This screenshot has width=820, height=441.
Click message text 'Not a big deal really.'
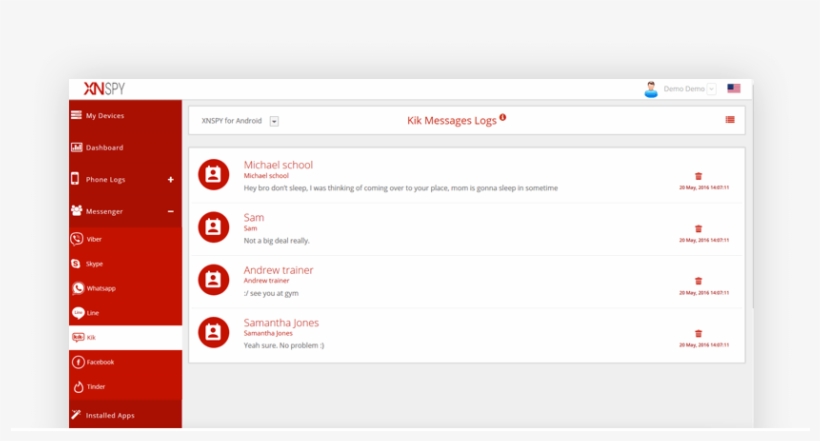(277, 241)
